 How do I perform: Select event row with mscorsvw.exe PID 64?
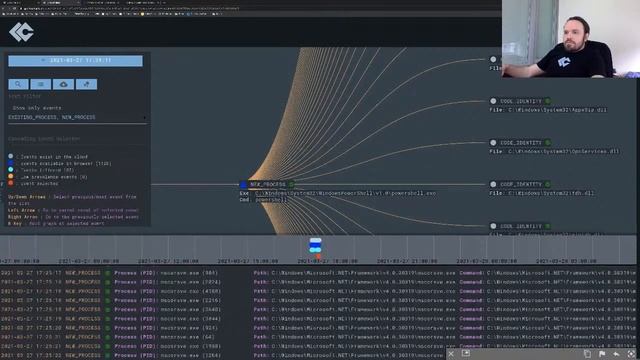318,337
